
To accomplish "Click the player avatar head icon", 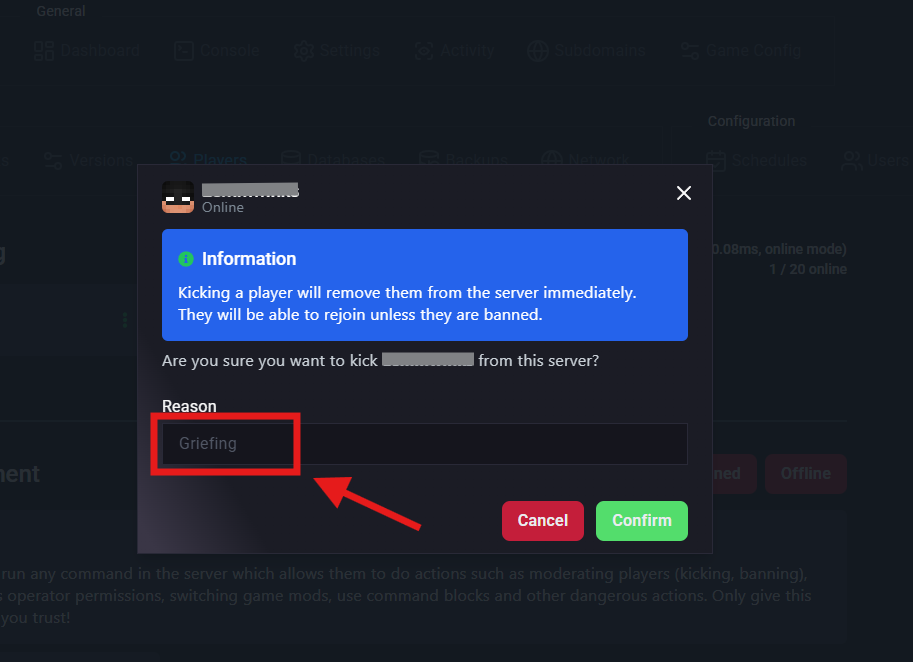I will tap(178, 197).
